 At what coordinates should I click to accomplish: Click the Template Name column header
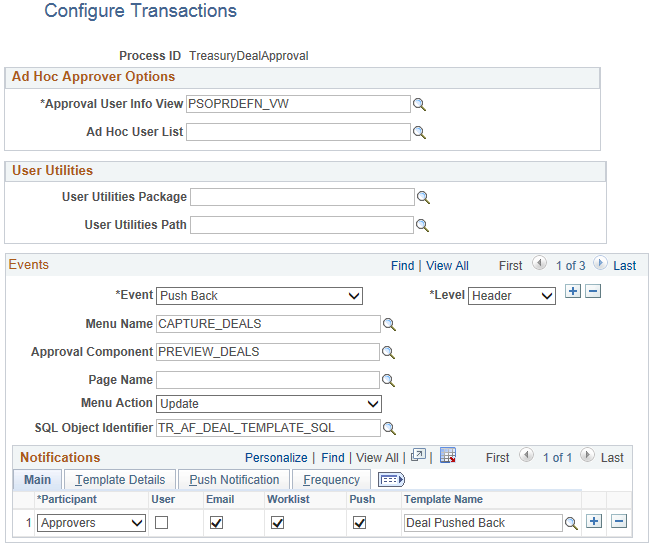click(x=443, y=499)
